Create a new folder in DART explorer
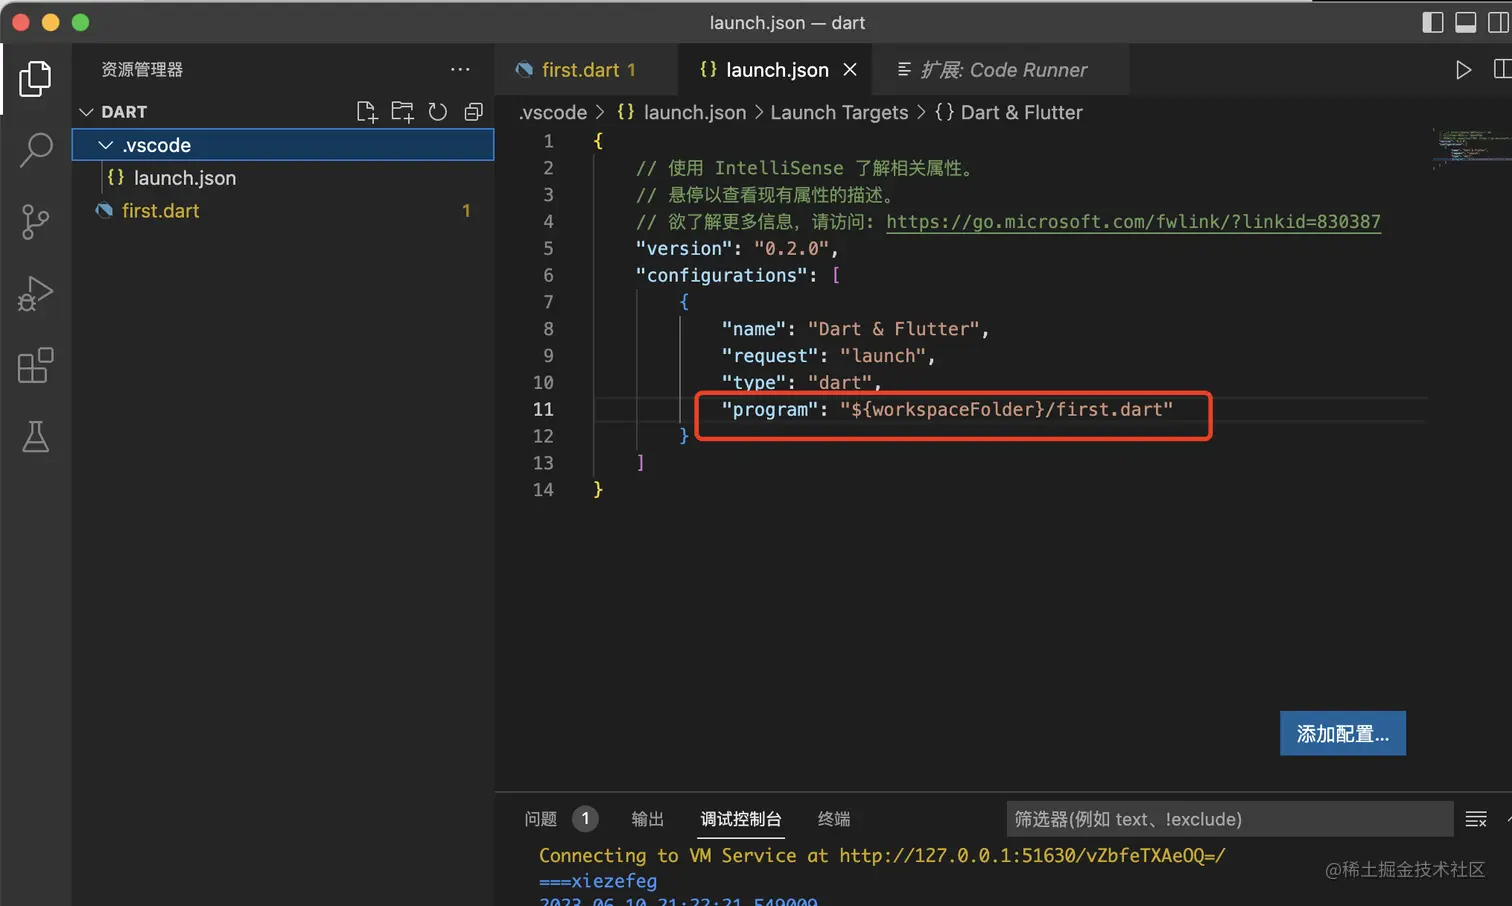Viewport: 1512px width, 906px height. coord(402,112)
